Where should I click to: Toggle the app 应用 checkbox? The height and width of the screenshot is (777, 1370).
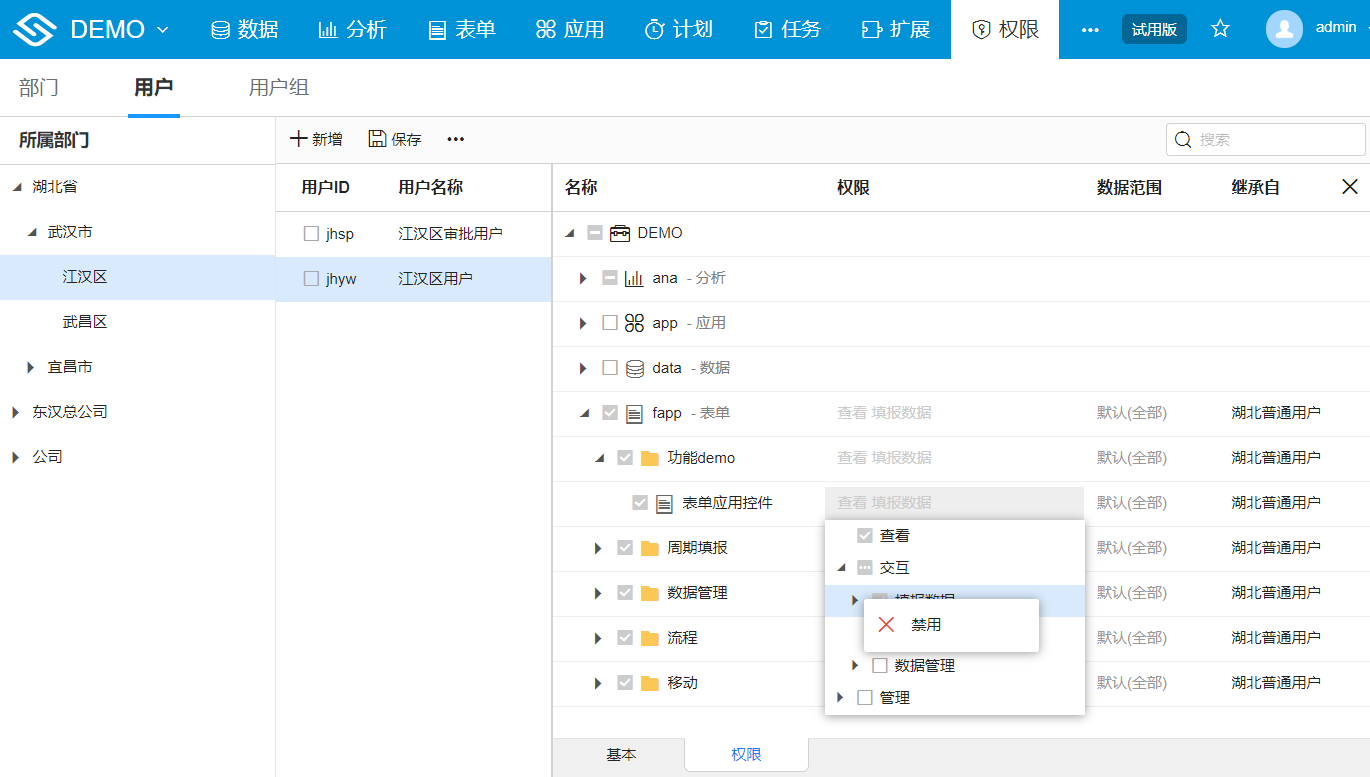pos(610,323)
